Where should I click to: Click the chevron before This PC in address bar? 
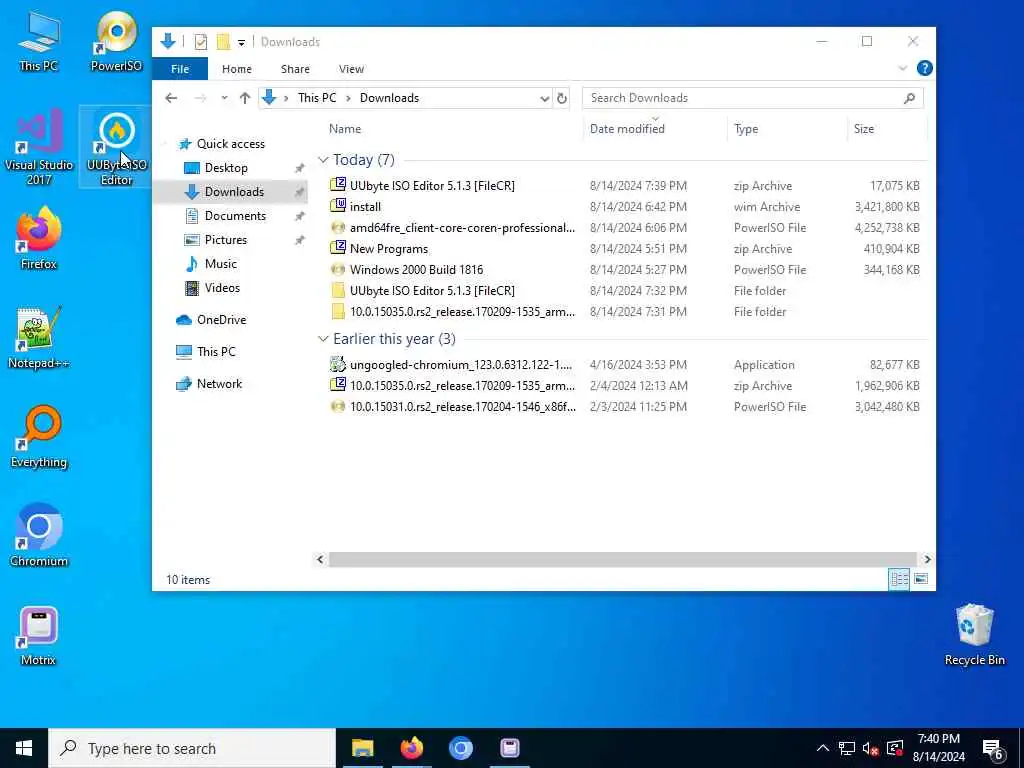286,99
